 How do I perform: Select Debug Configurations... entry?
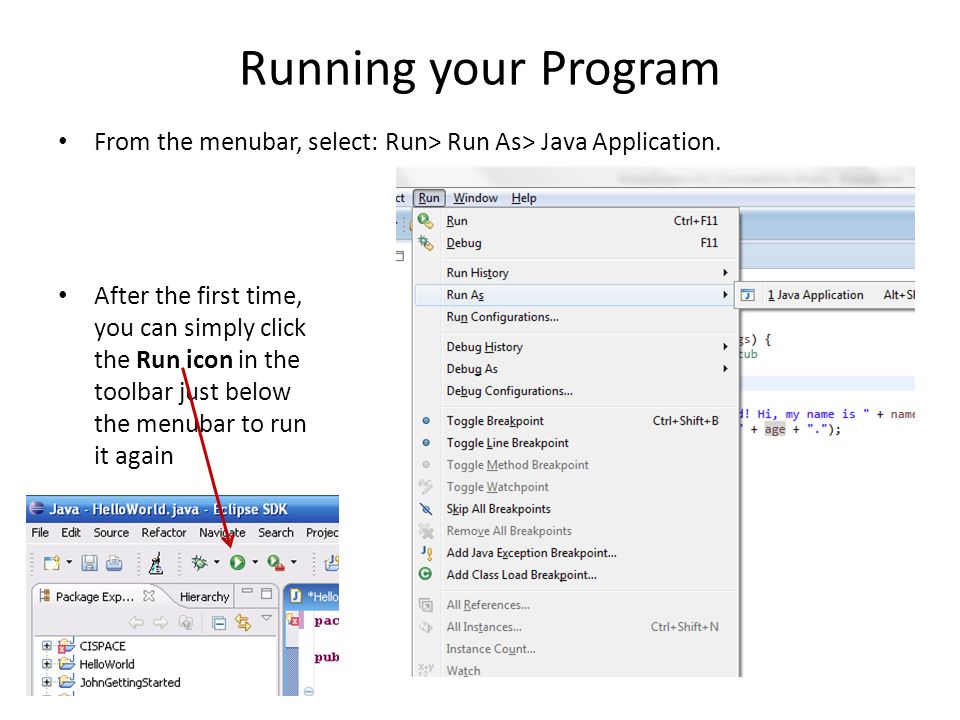(576, 391)
